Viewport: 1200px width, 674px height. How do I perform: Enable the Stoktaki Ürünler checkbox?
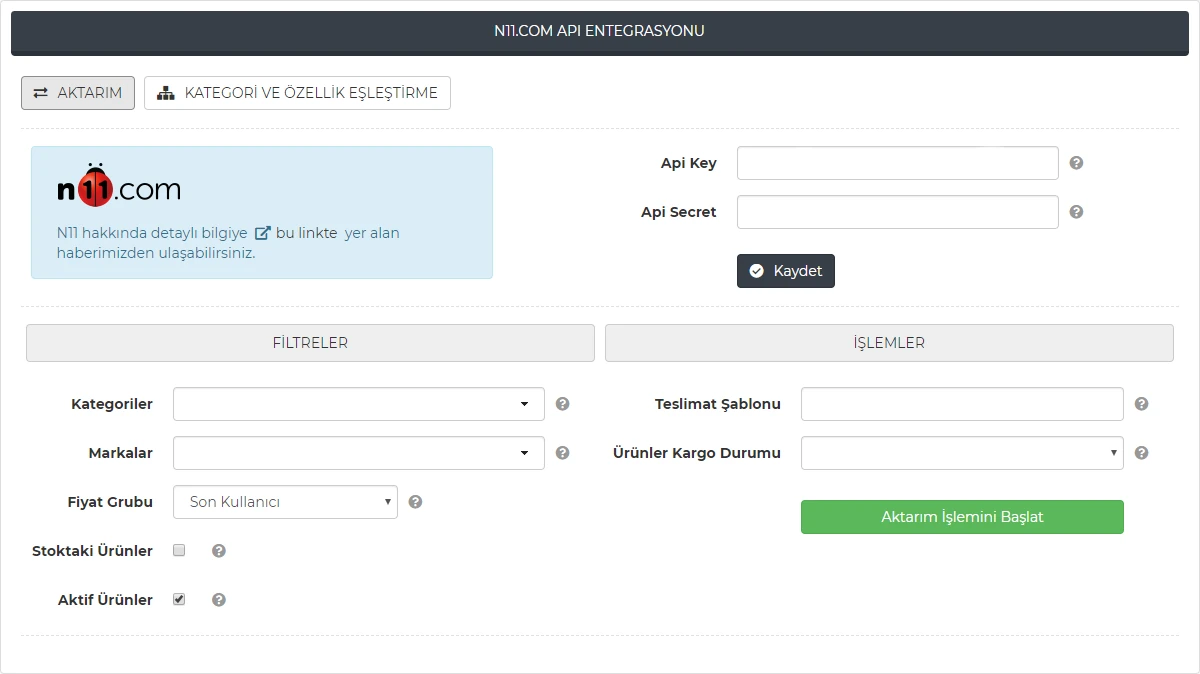(x=179, y=550)
